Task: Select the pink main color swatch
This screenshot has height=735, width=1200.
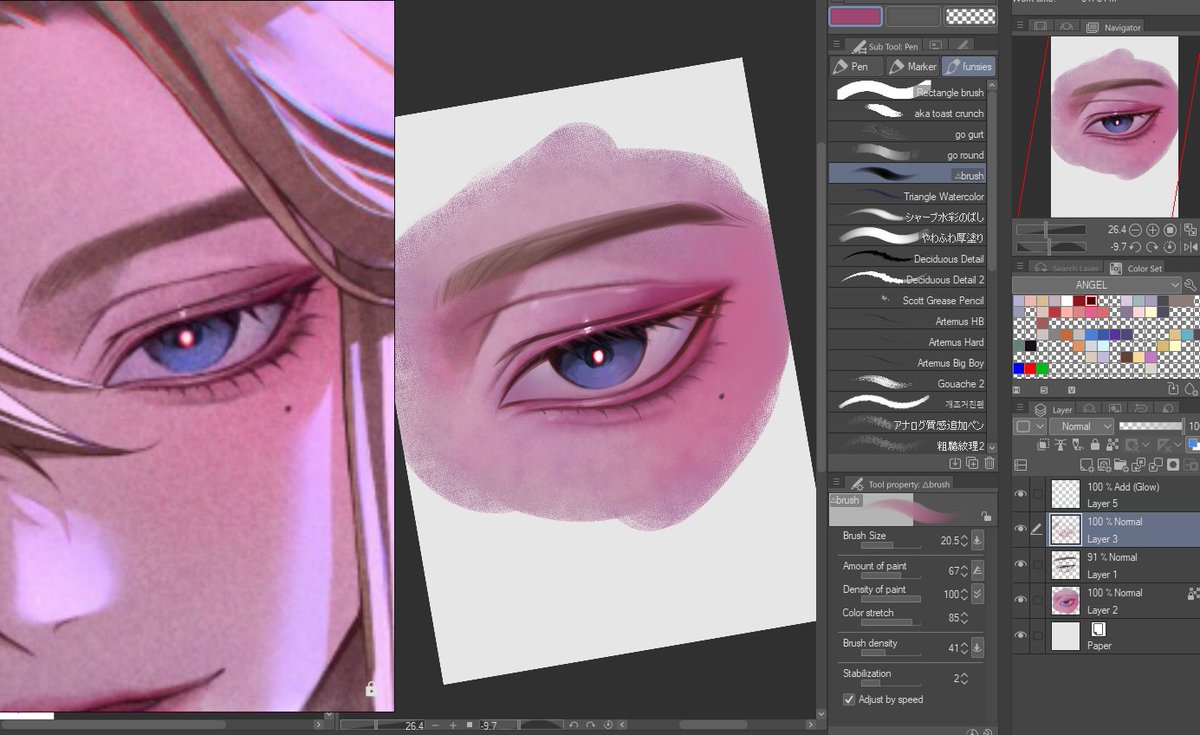Action: tap(855, 16)
